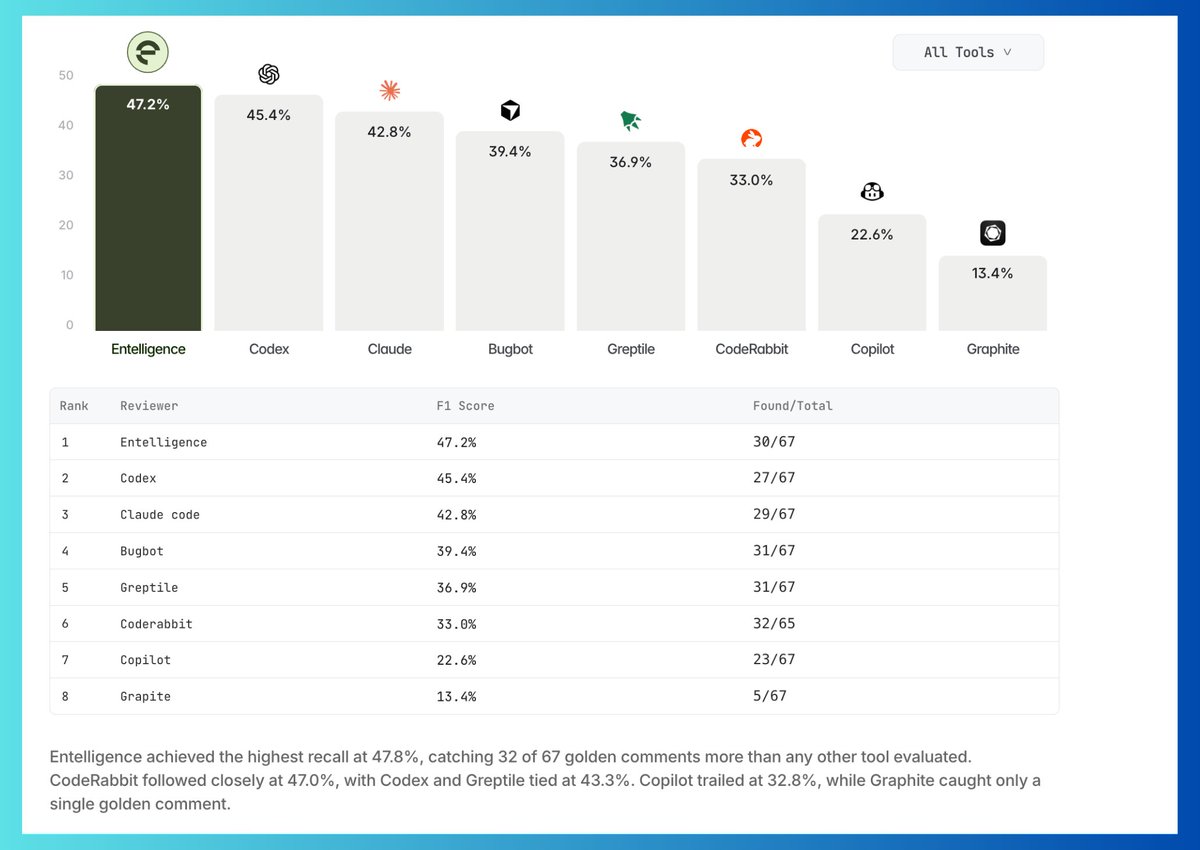Click the Greptile green logo icon
The height and width of the screenshot is (850, 1200).
pos(631,121)
